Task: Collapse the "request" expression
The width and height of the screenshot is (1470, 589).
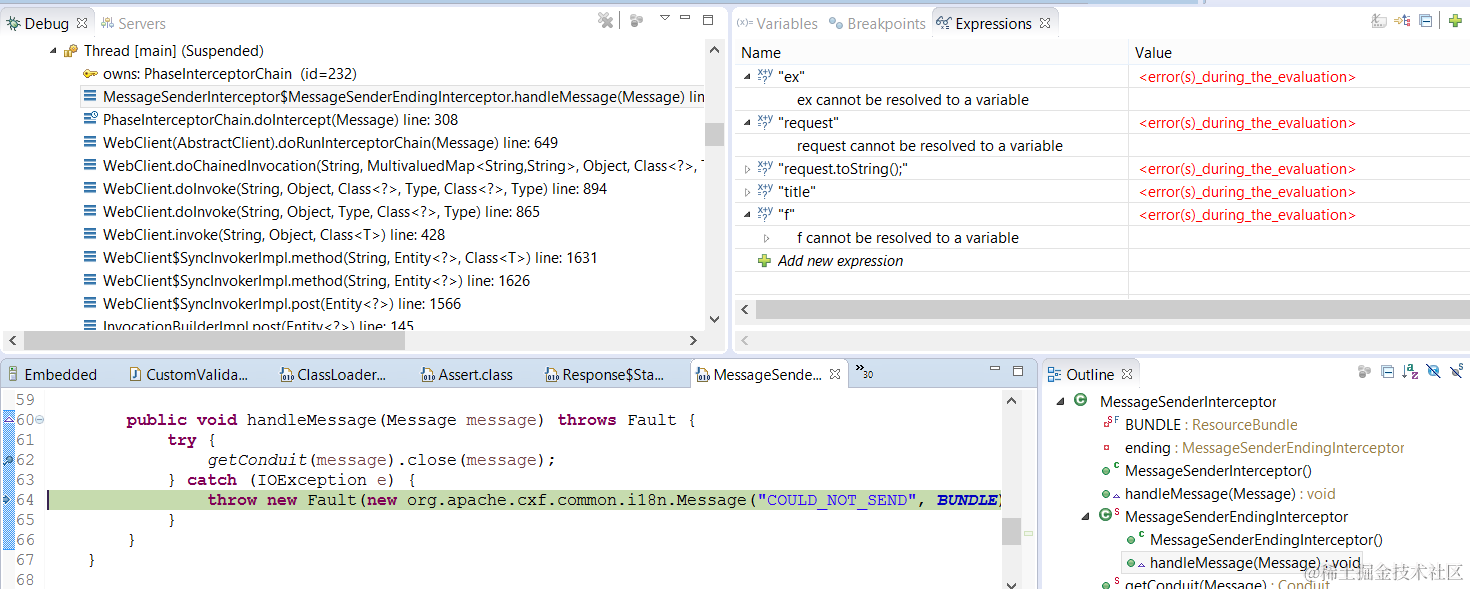Action: pyautogui.click(x=746, y=123)
